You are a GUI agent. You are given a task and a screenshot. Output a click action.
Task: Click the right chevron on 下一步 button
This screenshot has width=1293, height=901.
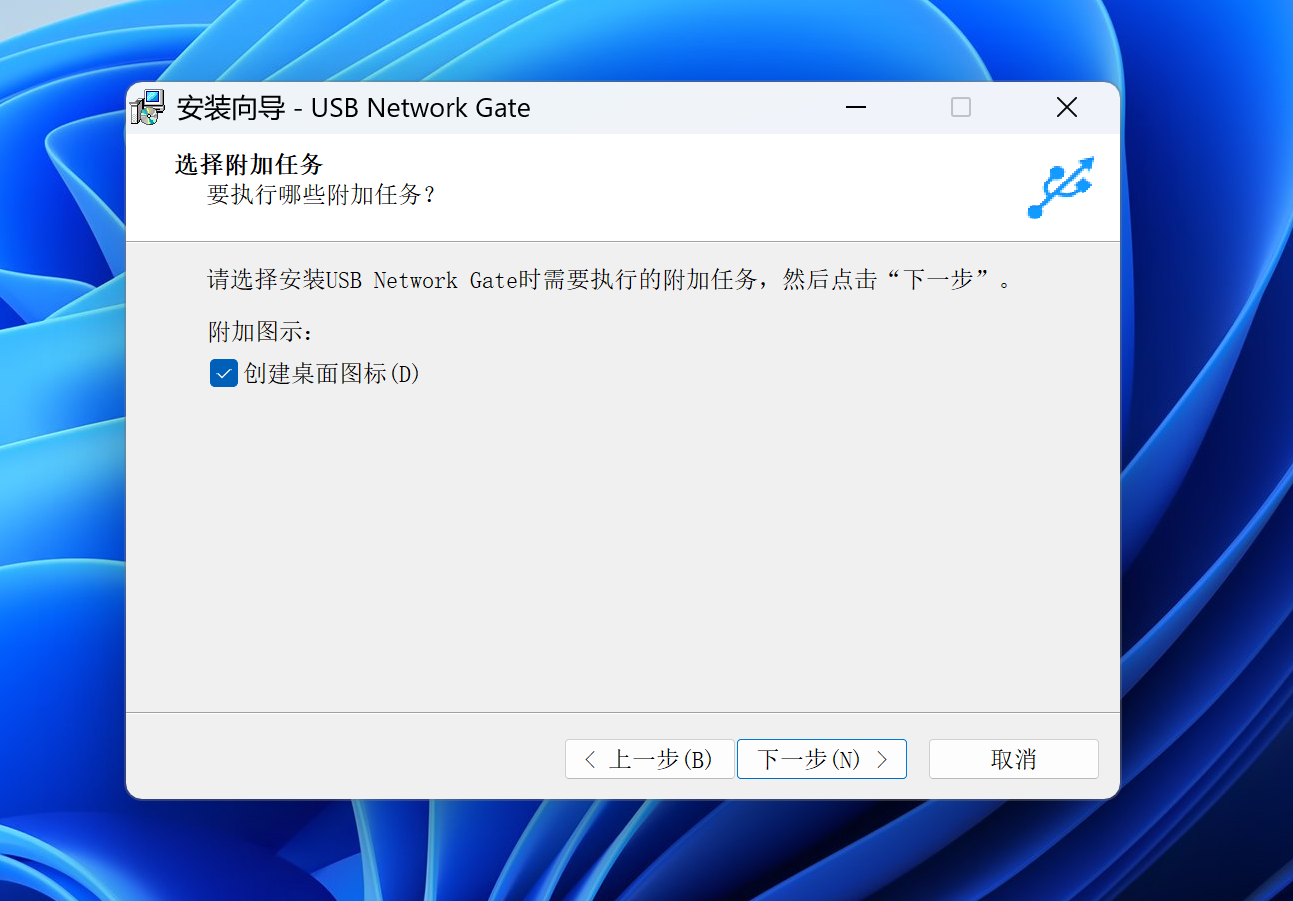pyautogui.click(x=882, y=759)
